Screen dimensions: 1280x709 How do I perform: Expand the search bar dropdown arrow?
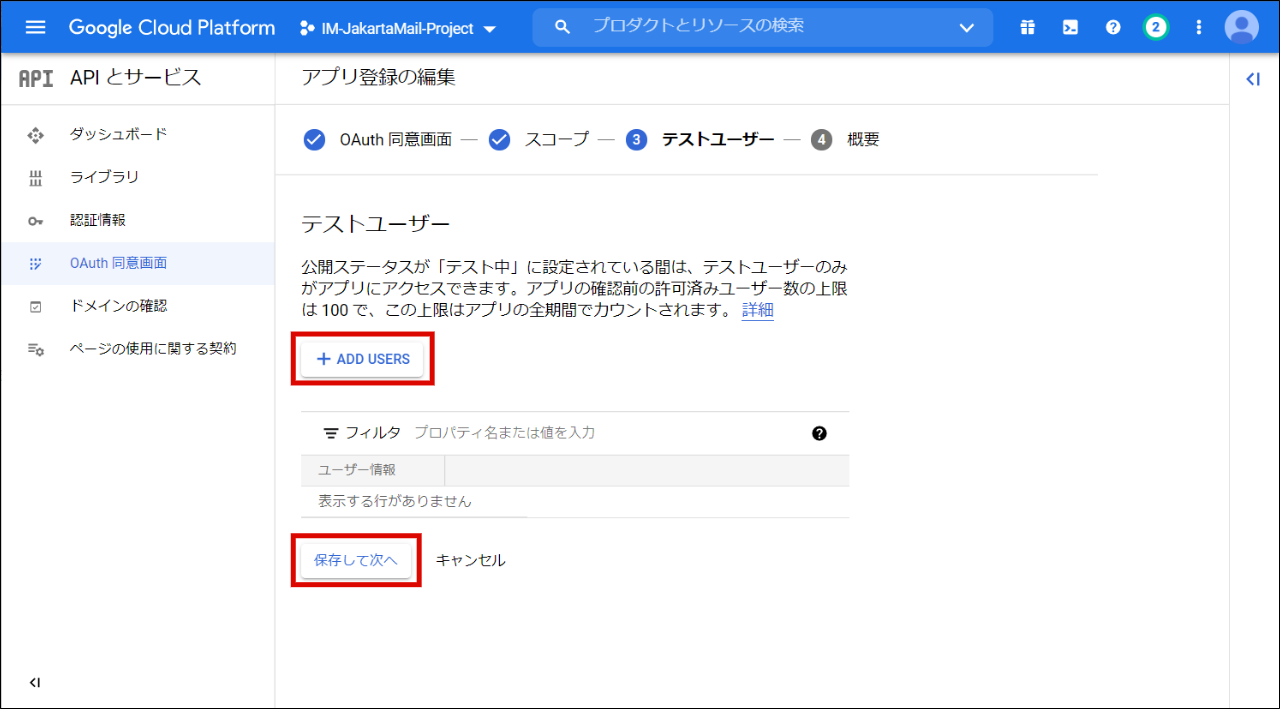[x=966, y=27]
